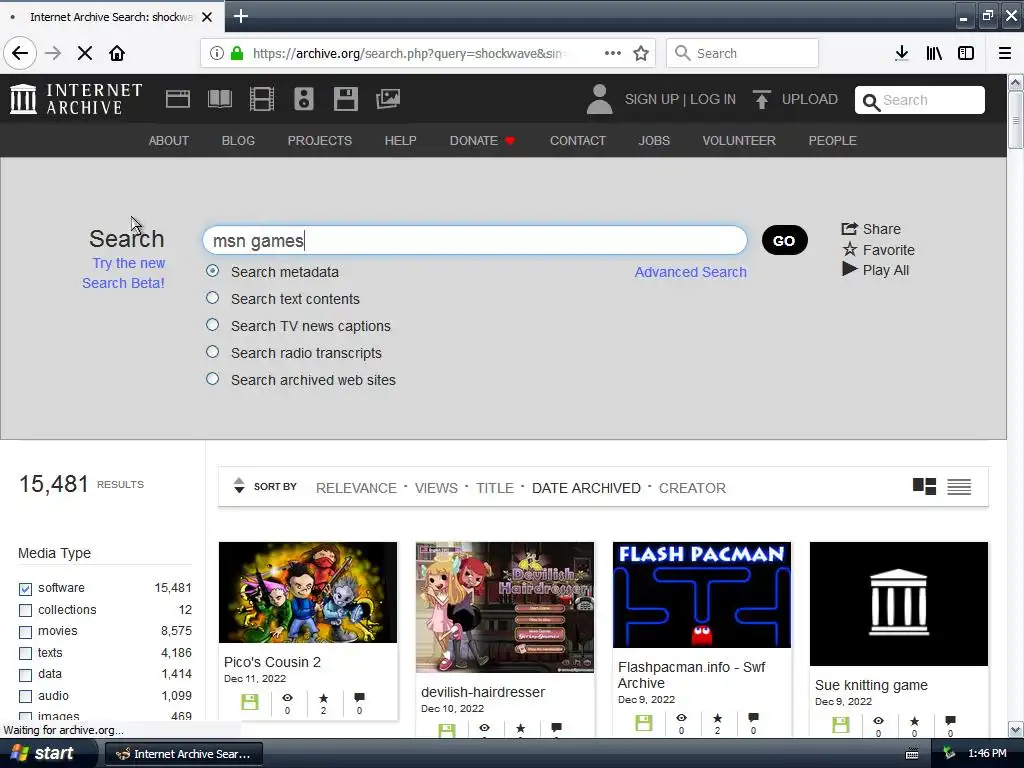Viewport: 1024px width, 768px height.
Task: Sort results by Date Archived
Action: coord(586,488)
